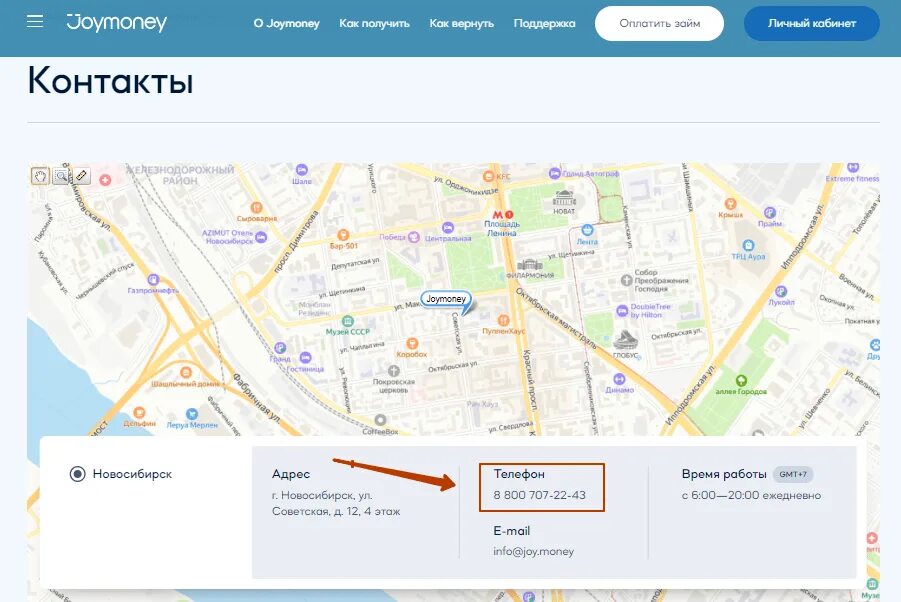The width and height of the screenshot is (901, 602).
Task: Click the Прайм fuel station icon
Action: coord(770,213)
